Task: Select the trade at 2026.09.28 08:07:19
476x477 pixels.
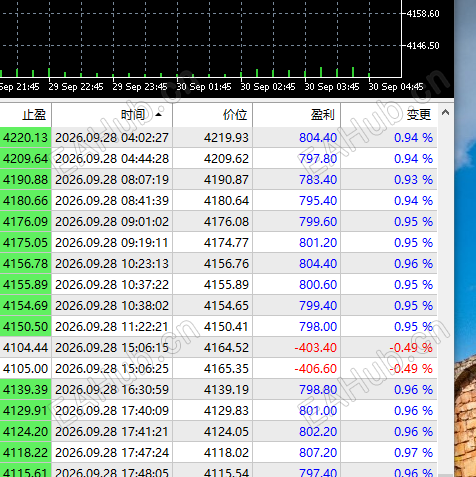Action: click(x=218, y=180)
